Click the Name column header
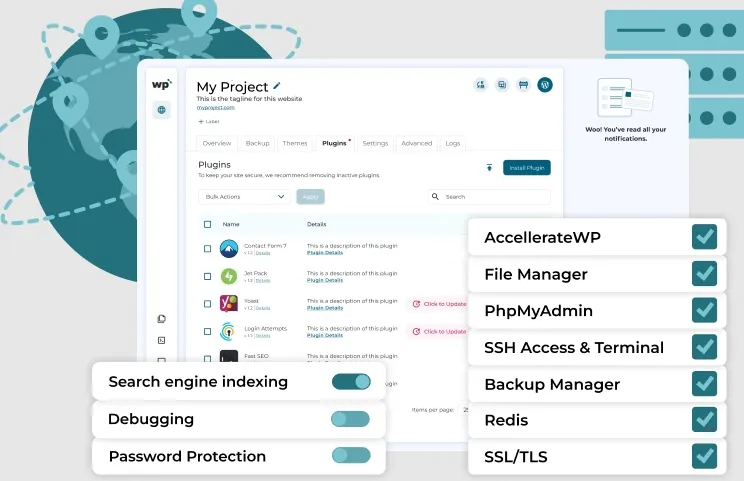The height and width of the screenshot is (481, 744). 231,224
